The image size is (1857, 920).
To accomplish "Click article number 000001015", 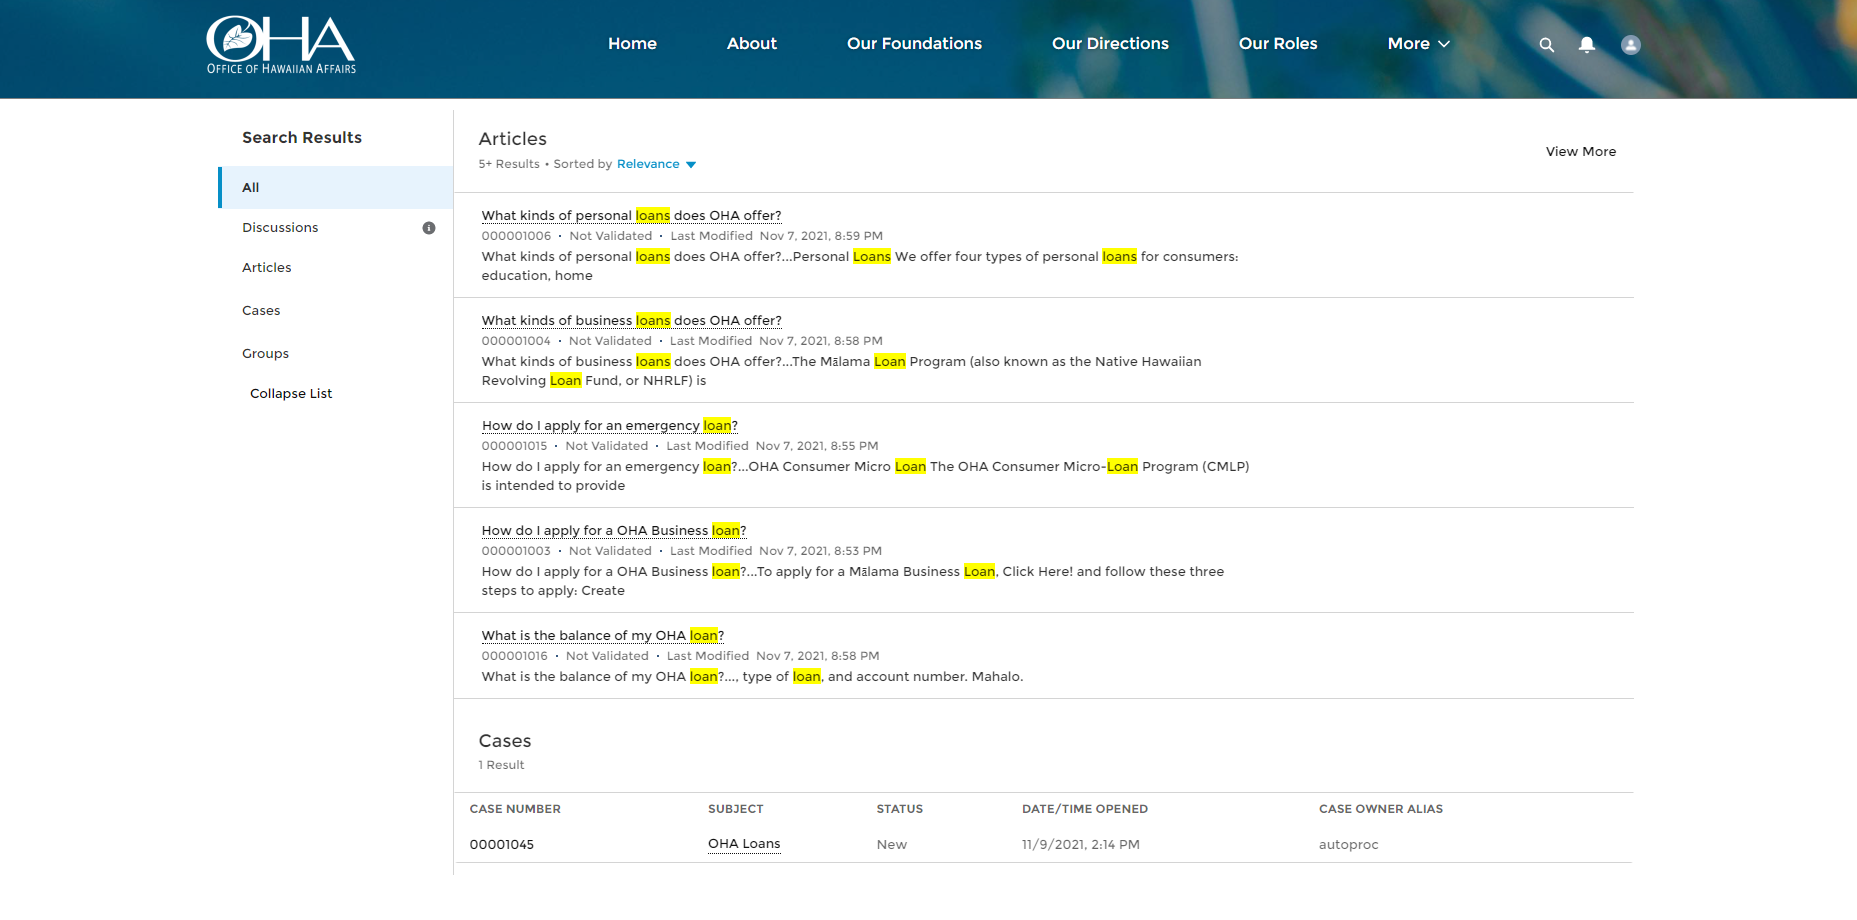I will point(514,446).
